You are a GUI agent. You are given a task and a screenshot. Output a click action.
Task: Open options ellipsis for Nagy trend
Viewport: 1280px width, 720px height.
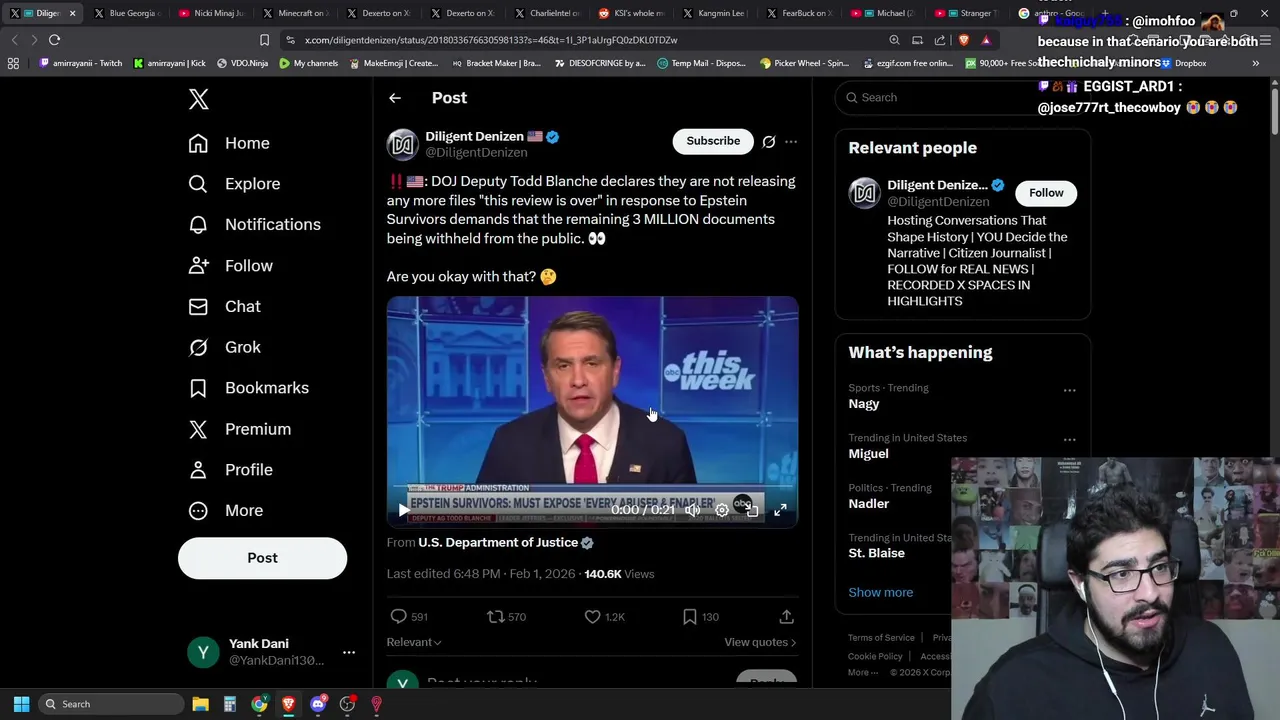pos(1069,390)
